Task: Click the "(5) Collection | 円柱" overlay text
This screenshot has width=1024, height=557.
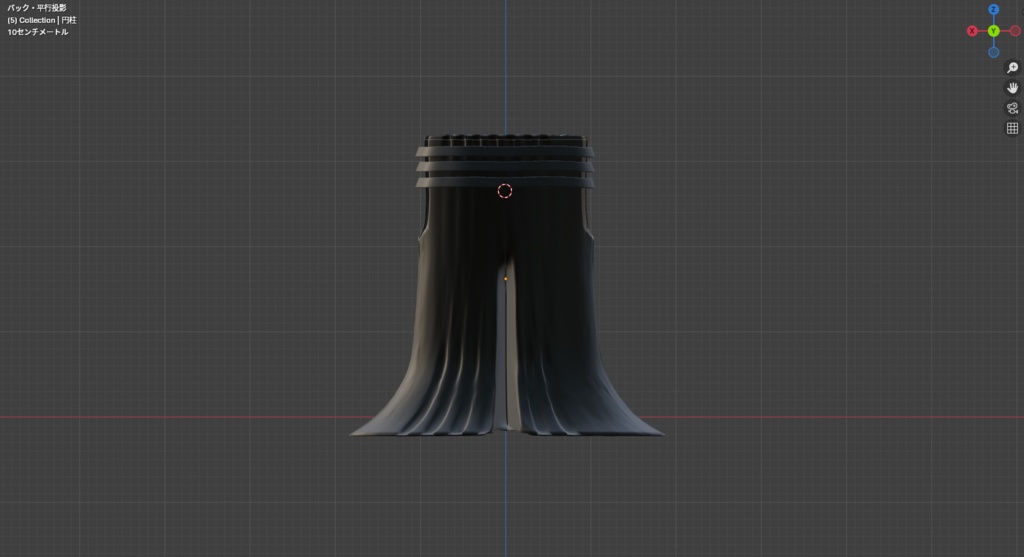Action: click(x=42, y=20)
